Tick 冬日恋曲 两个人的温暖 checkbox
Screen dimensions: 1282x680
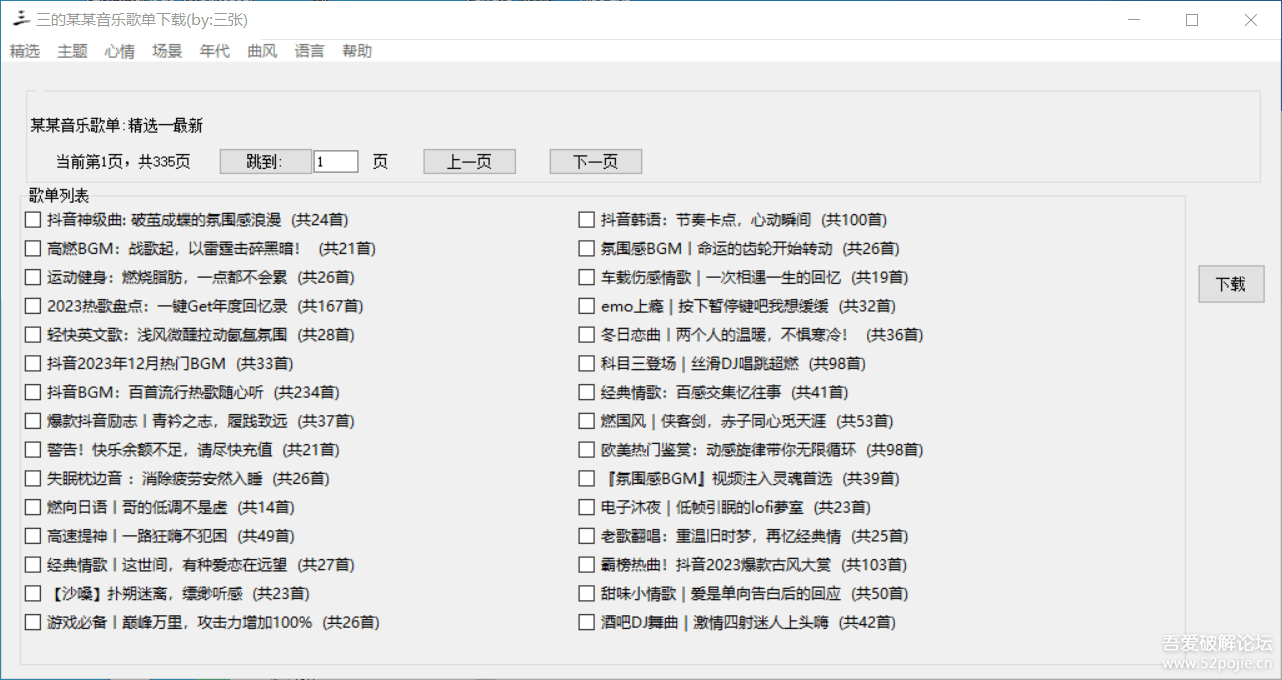pyautogui.click(x=587, y=335)
